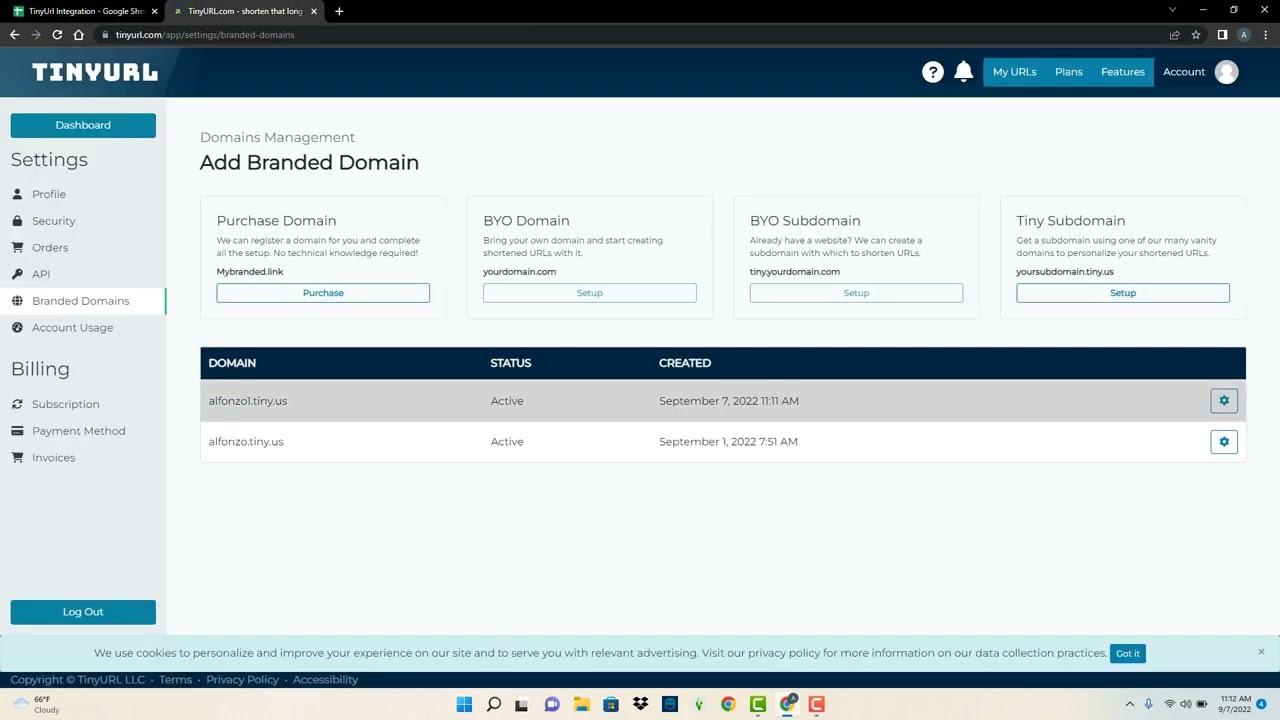The width and height of the screenshot is (1280, 720).
Task: Click the DOMAIN column header
Action: point(232,363)
